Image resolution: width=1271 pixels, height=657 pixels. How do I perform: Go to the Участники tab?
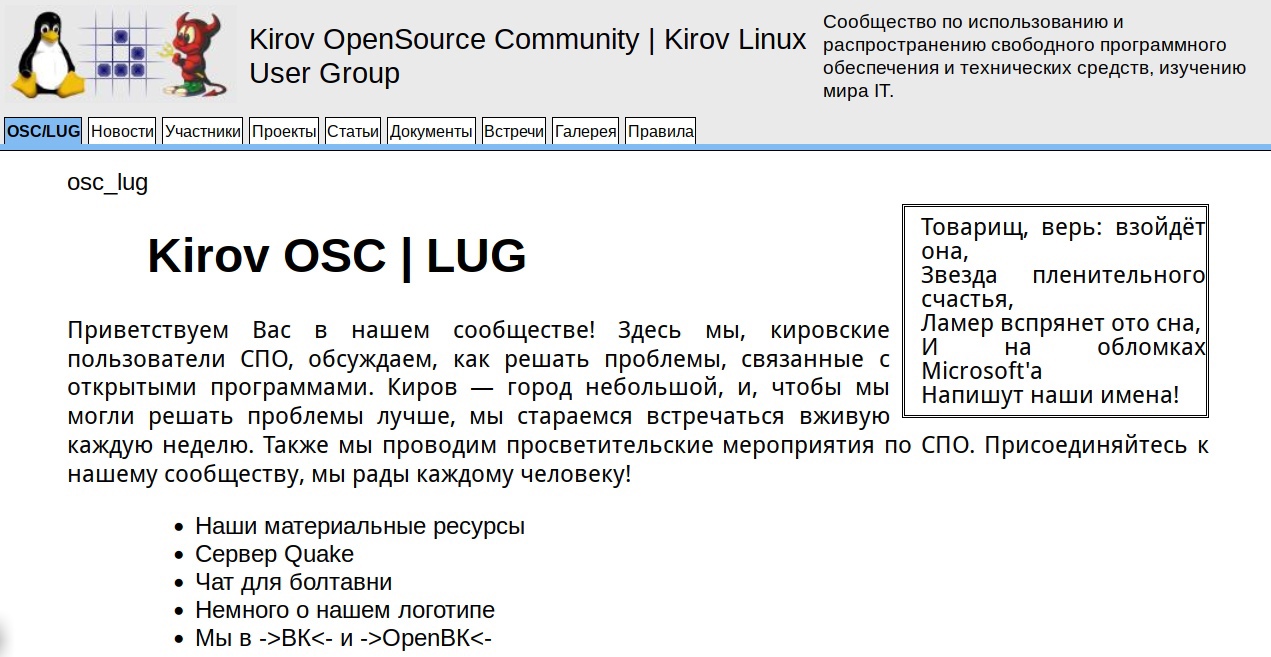pos(203,131)
